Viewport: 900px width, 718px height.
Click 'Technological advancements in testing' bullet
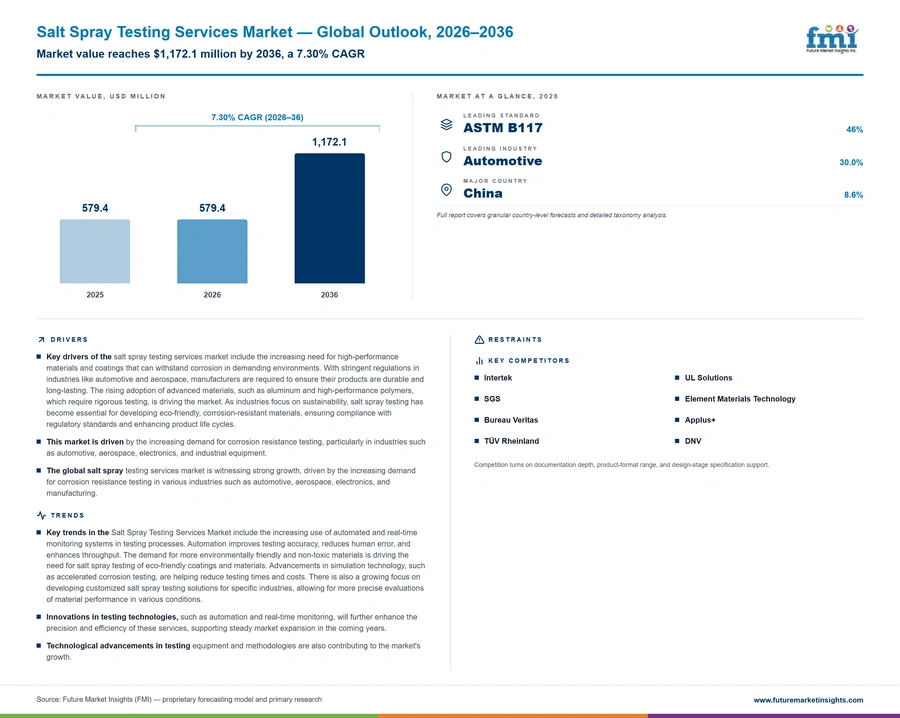pyautogui.click(x=233, y=651)
